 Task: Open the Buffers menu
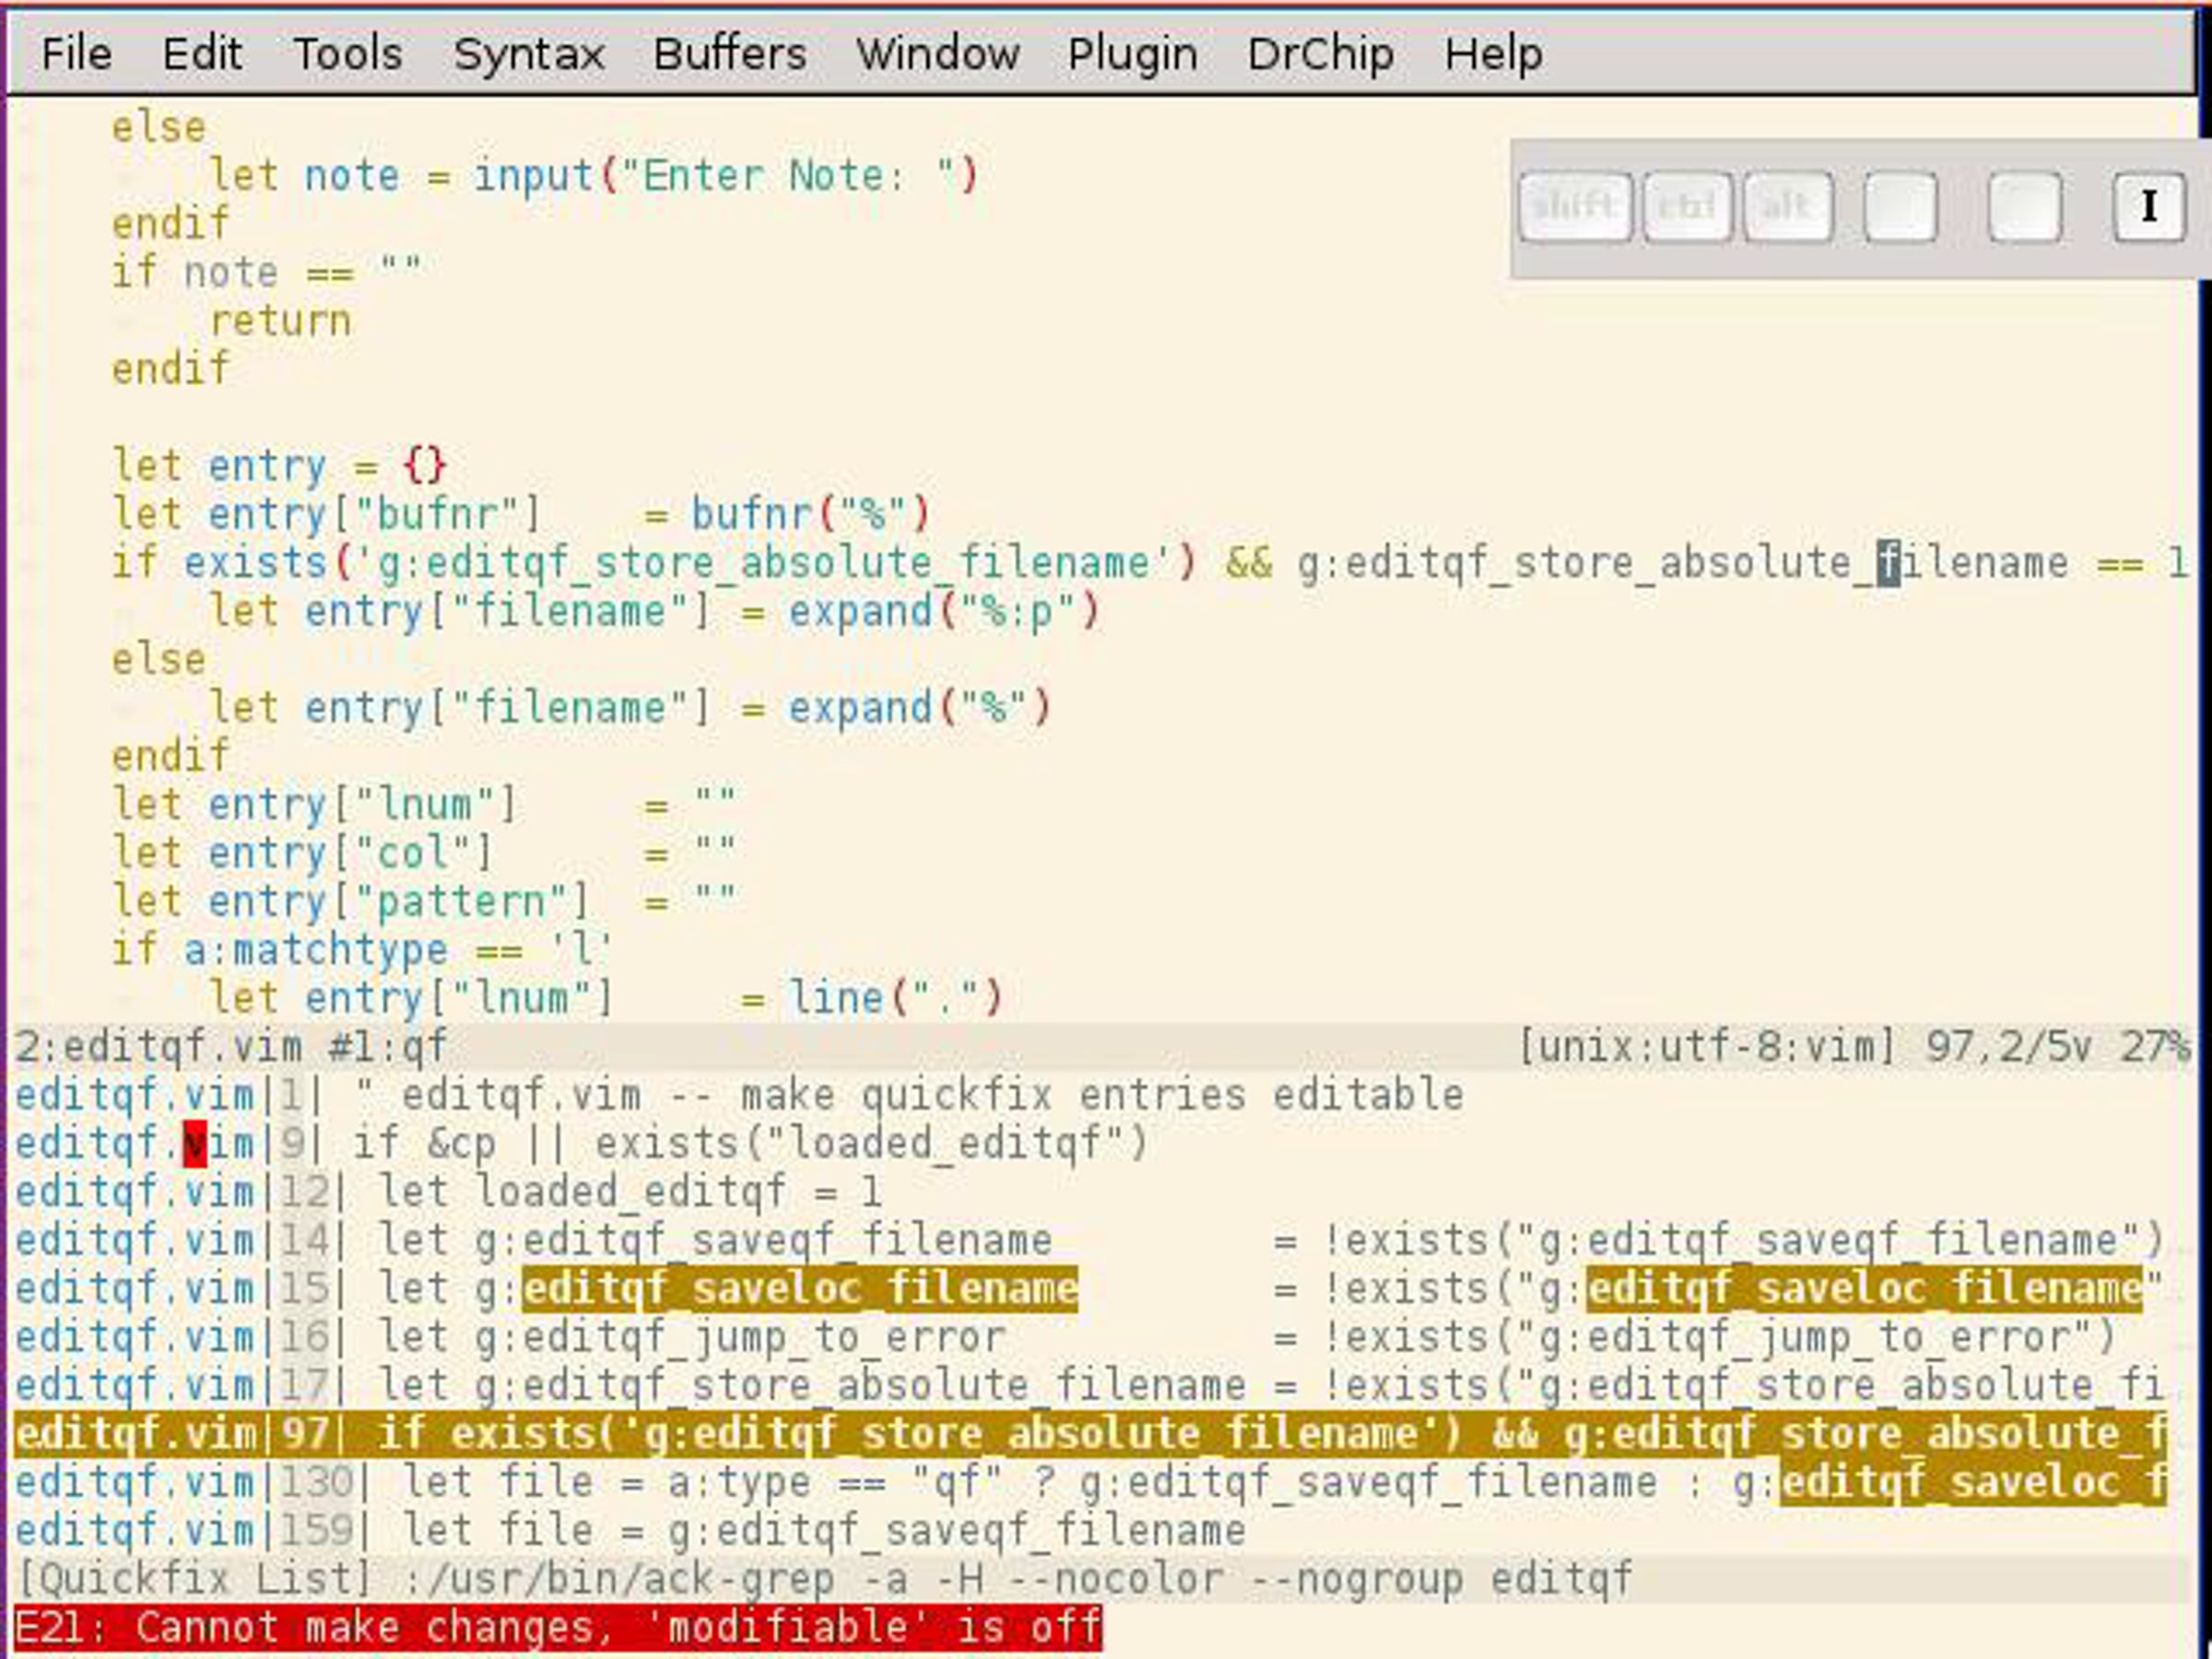[729, 53]
